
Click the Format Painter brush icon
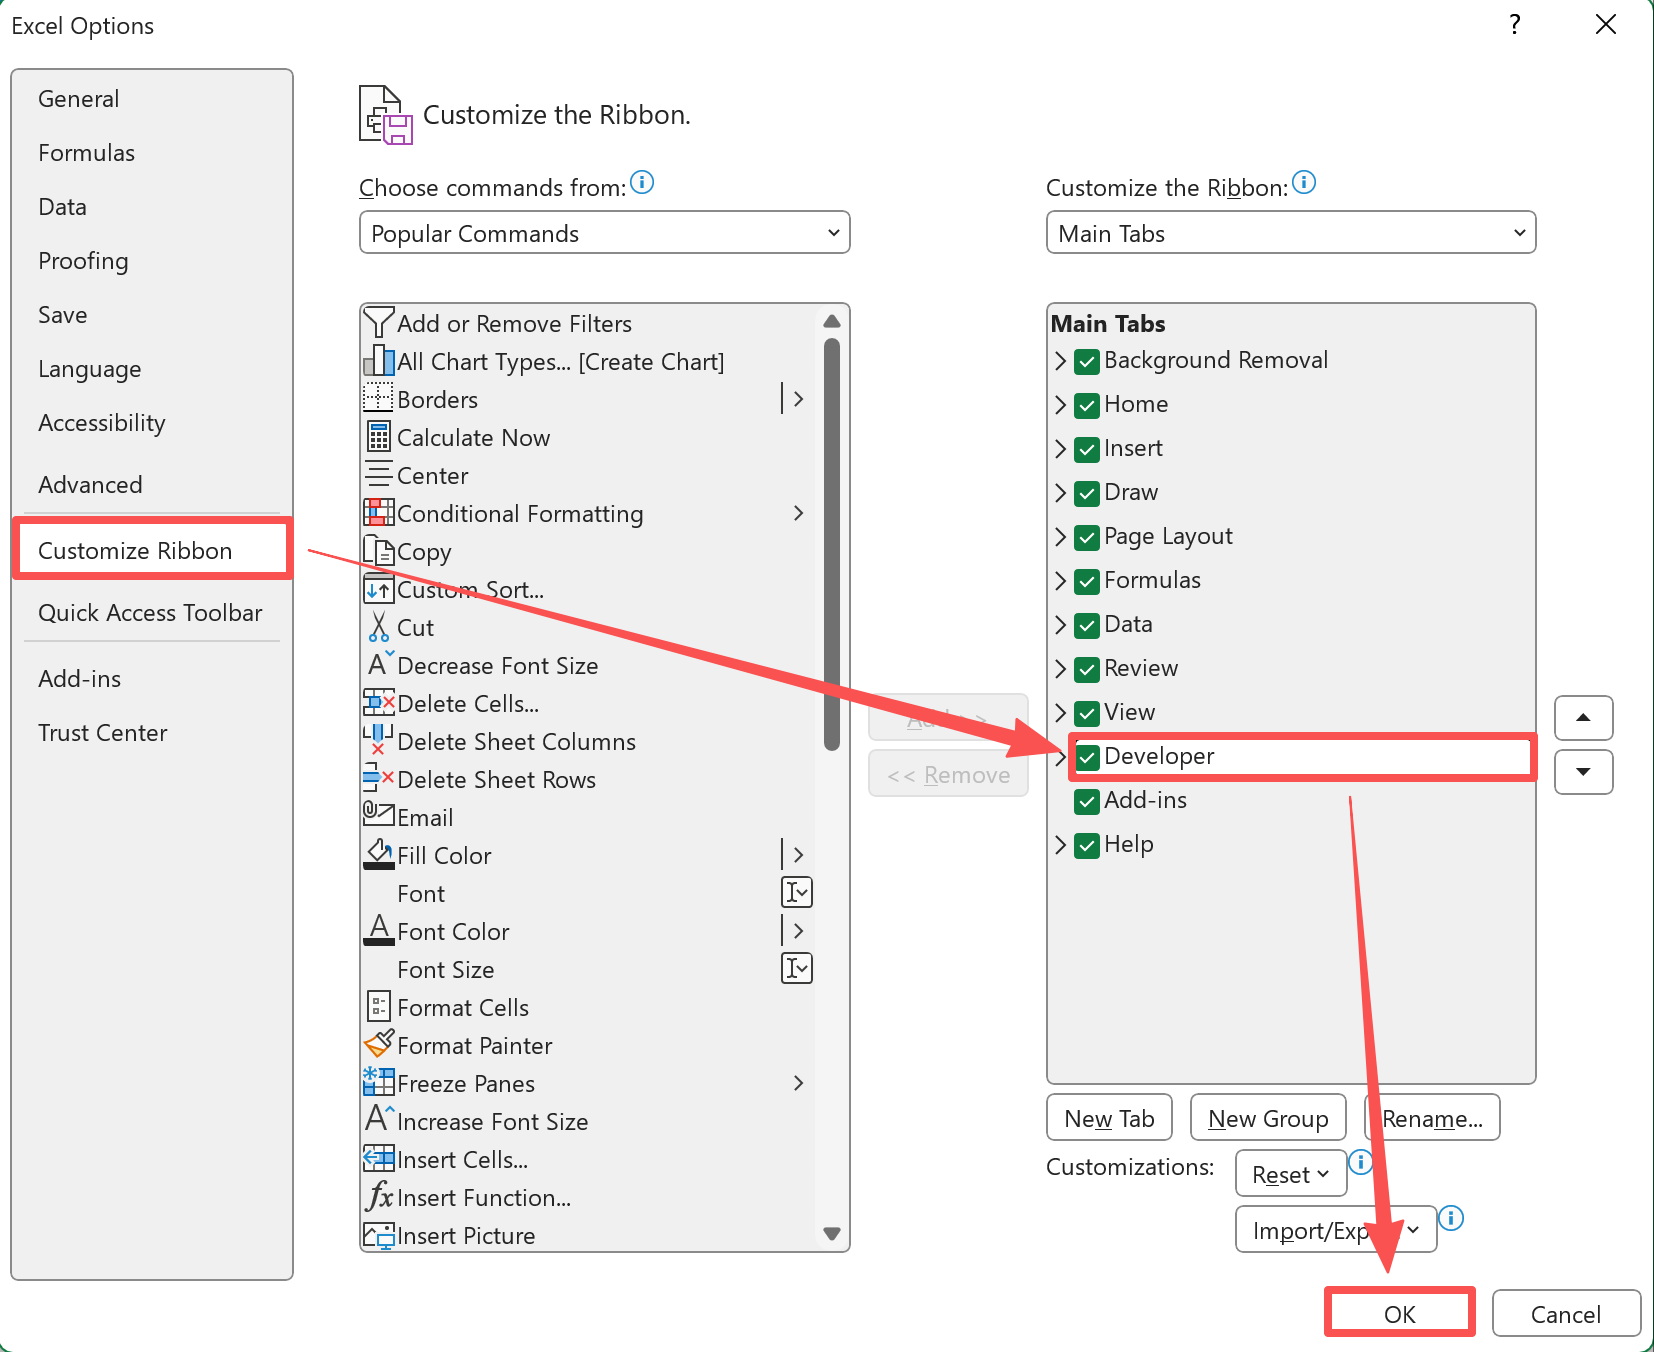(x=378, y=1045)
